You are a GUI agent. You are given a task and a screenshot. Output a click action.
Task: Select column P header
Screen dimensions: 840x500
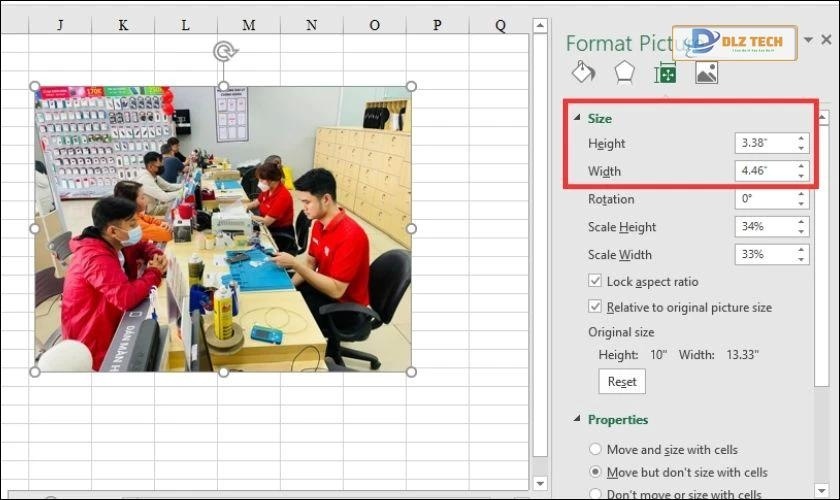(x=438, y=25)
